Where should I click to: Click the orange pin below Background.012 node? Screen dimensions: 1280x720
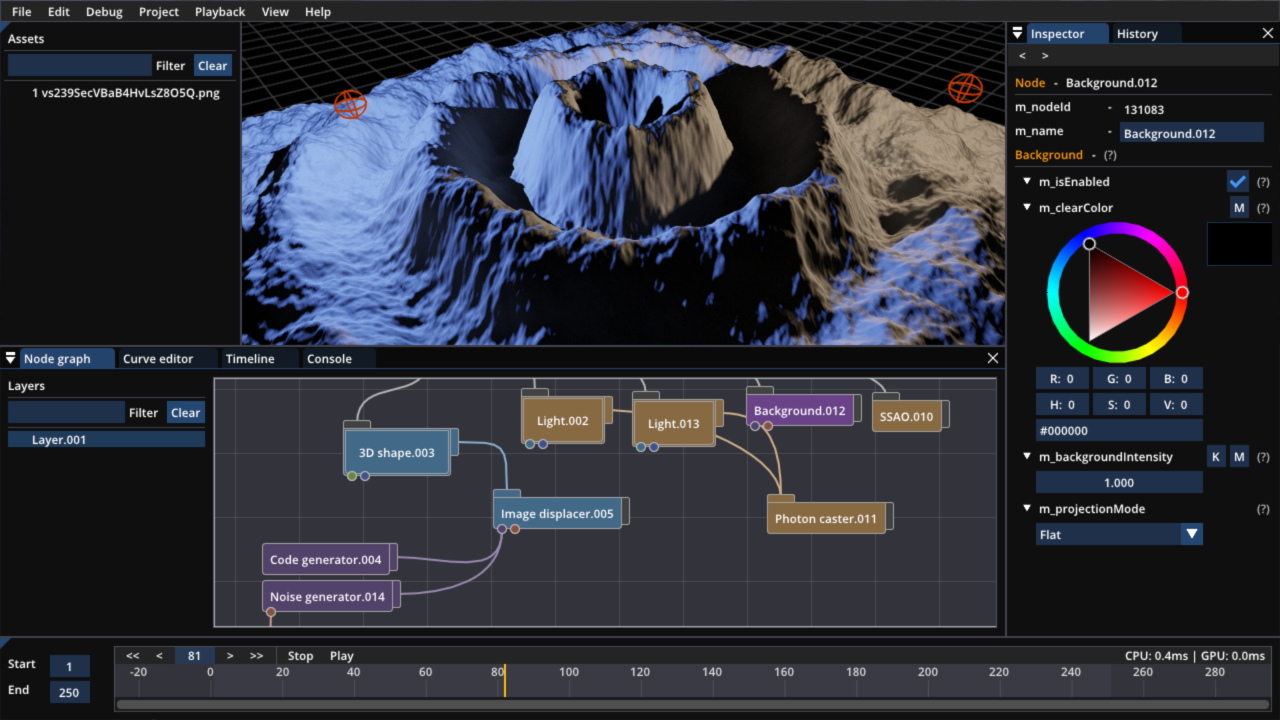point(767,426)
